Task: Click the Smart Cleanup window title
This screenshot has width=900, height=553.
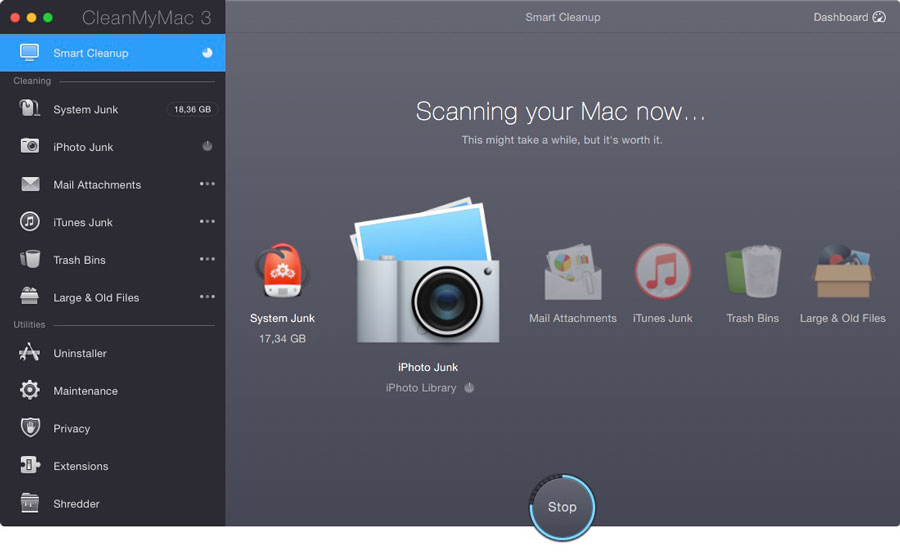Action: [562, 17]
